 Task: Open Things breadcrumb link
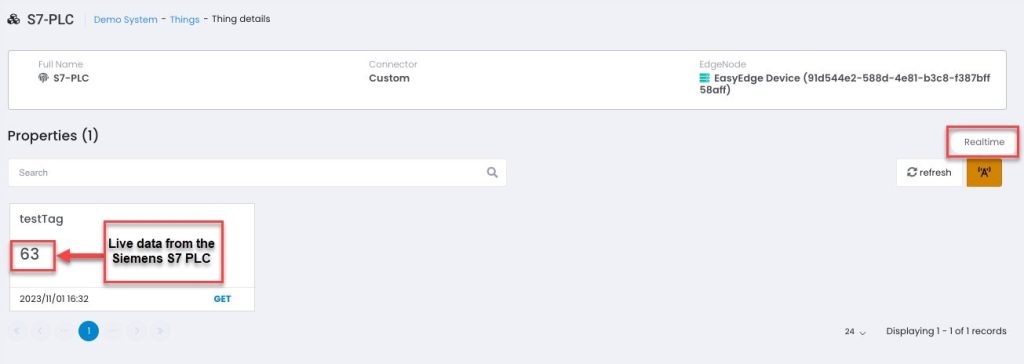(184, 20)
